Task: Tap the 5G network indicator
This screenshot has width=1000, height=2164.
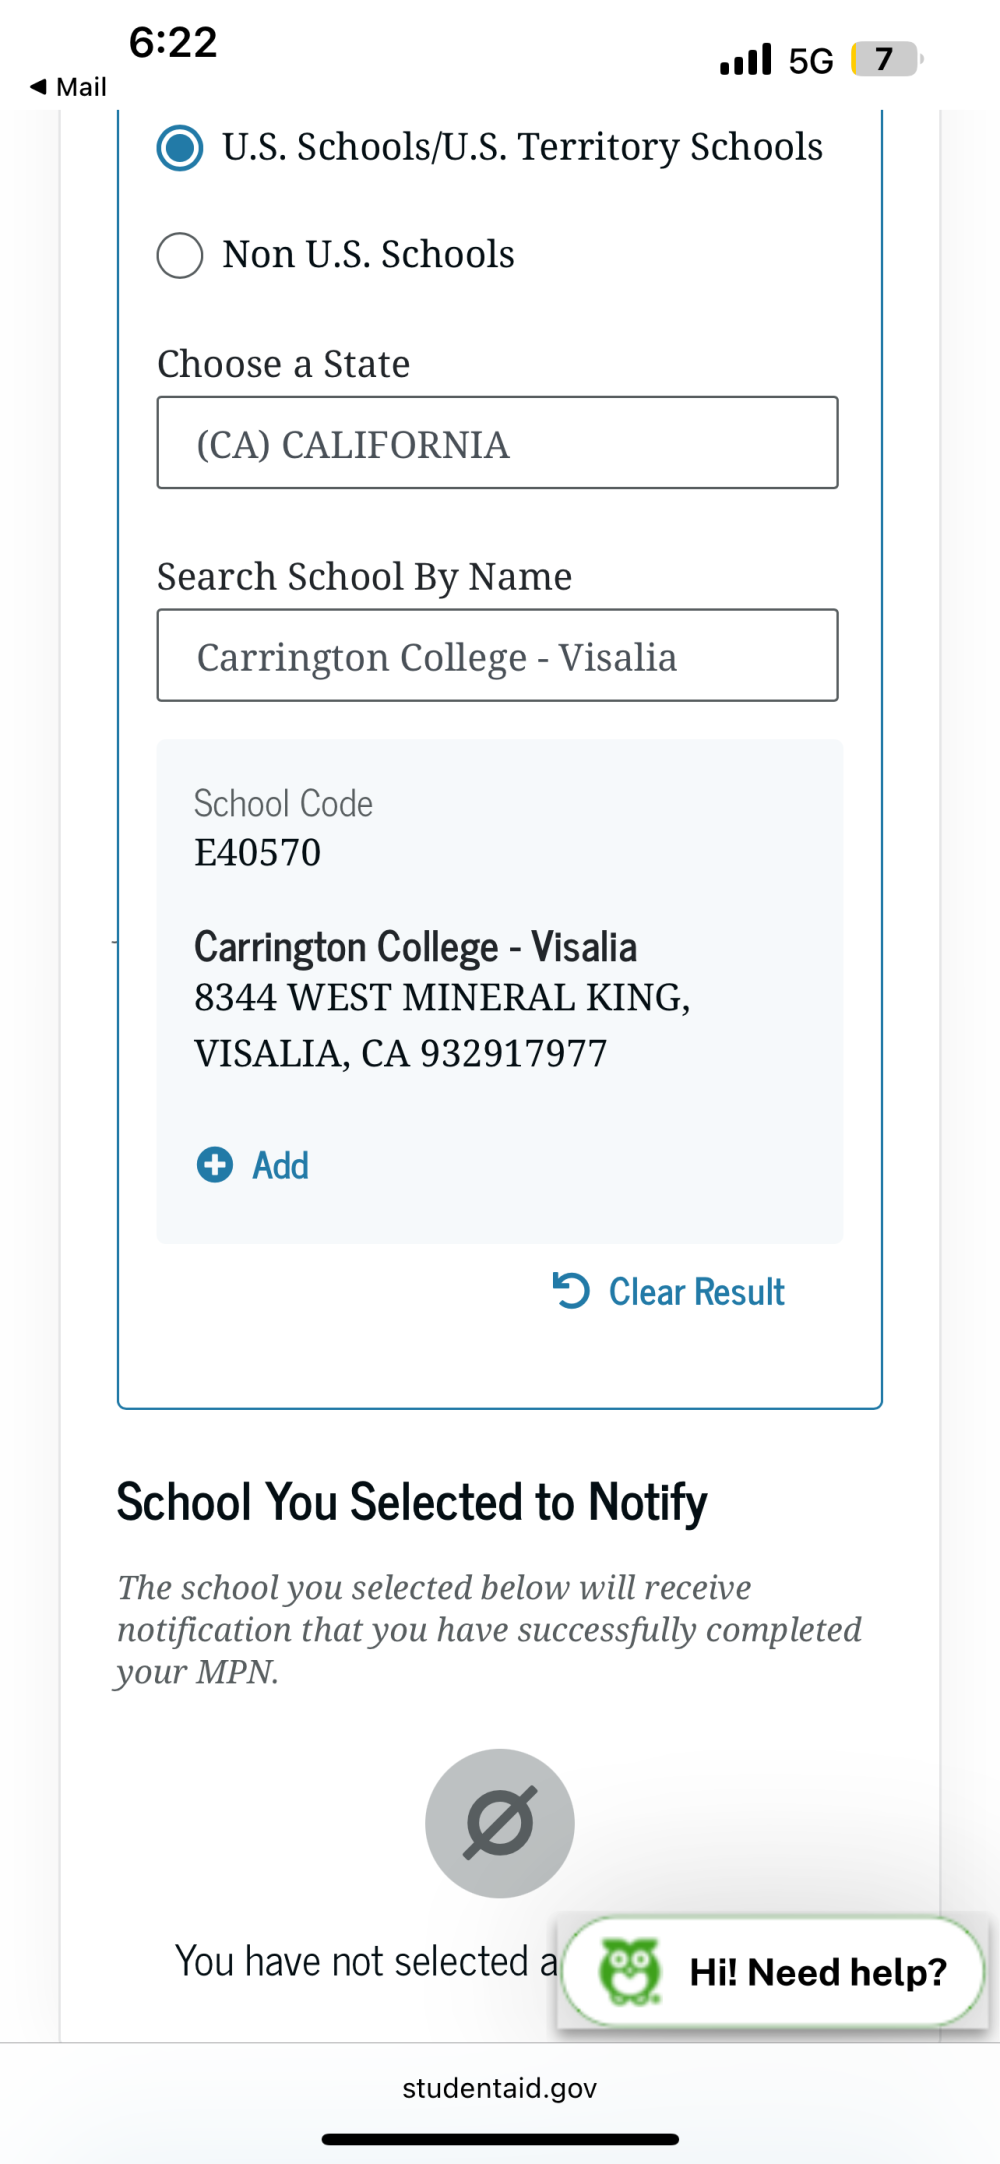Action: click(811, 61)
